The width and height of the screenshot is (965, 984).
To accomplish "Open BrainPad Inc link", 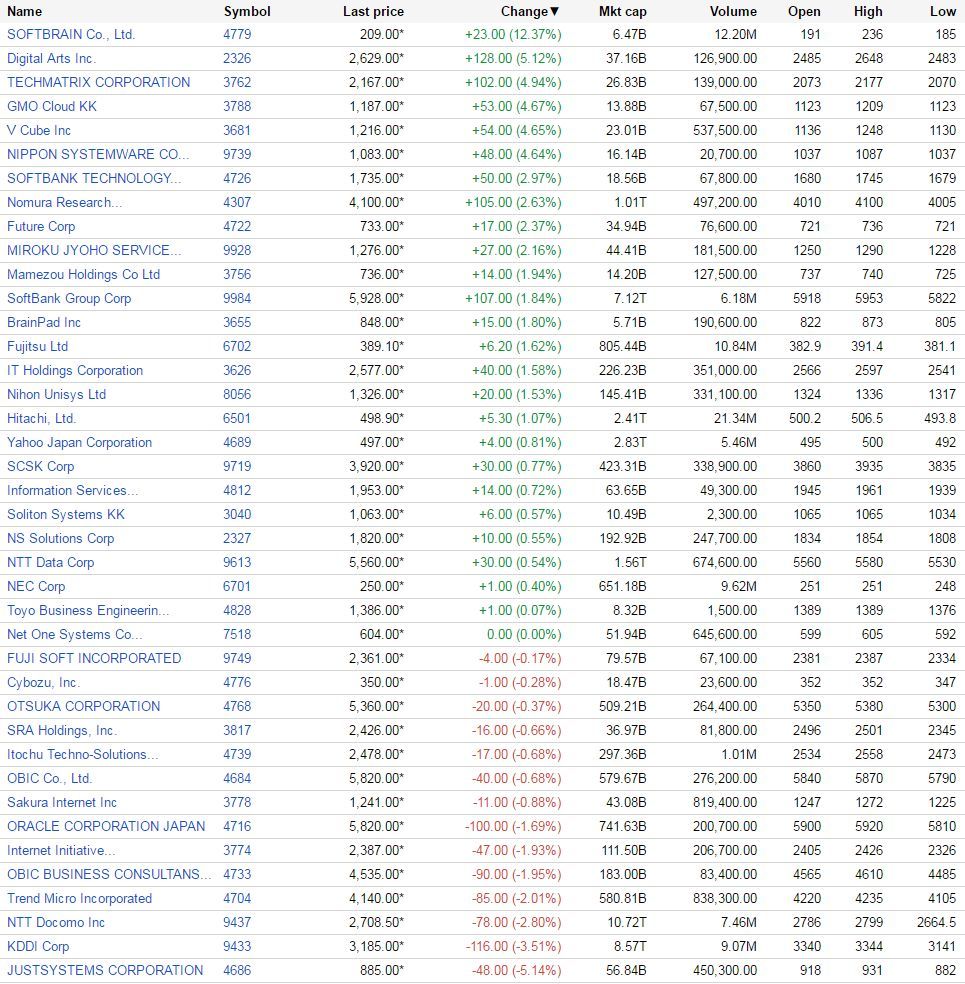I will point(44,323).
